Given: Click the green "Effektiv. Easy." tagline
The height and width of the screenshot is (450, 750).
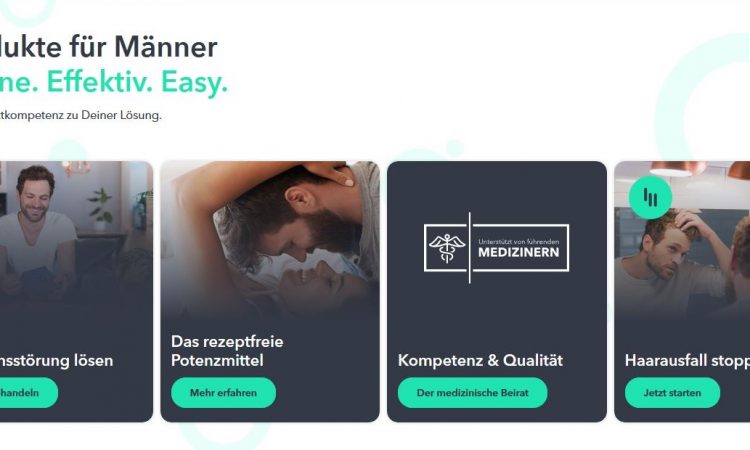Looking at the screenshot, I should [x=137, y=82].
